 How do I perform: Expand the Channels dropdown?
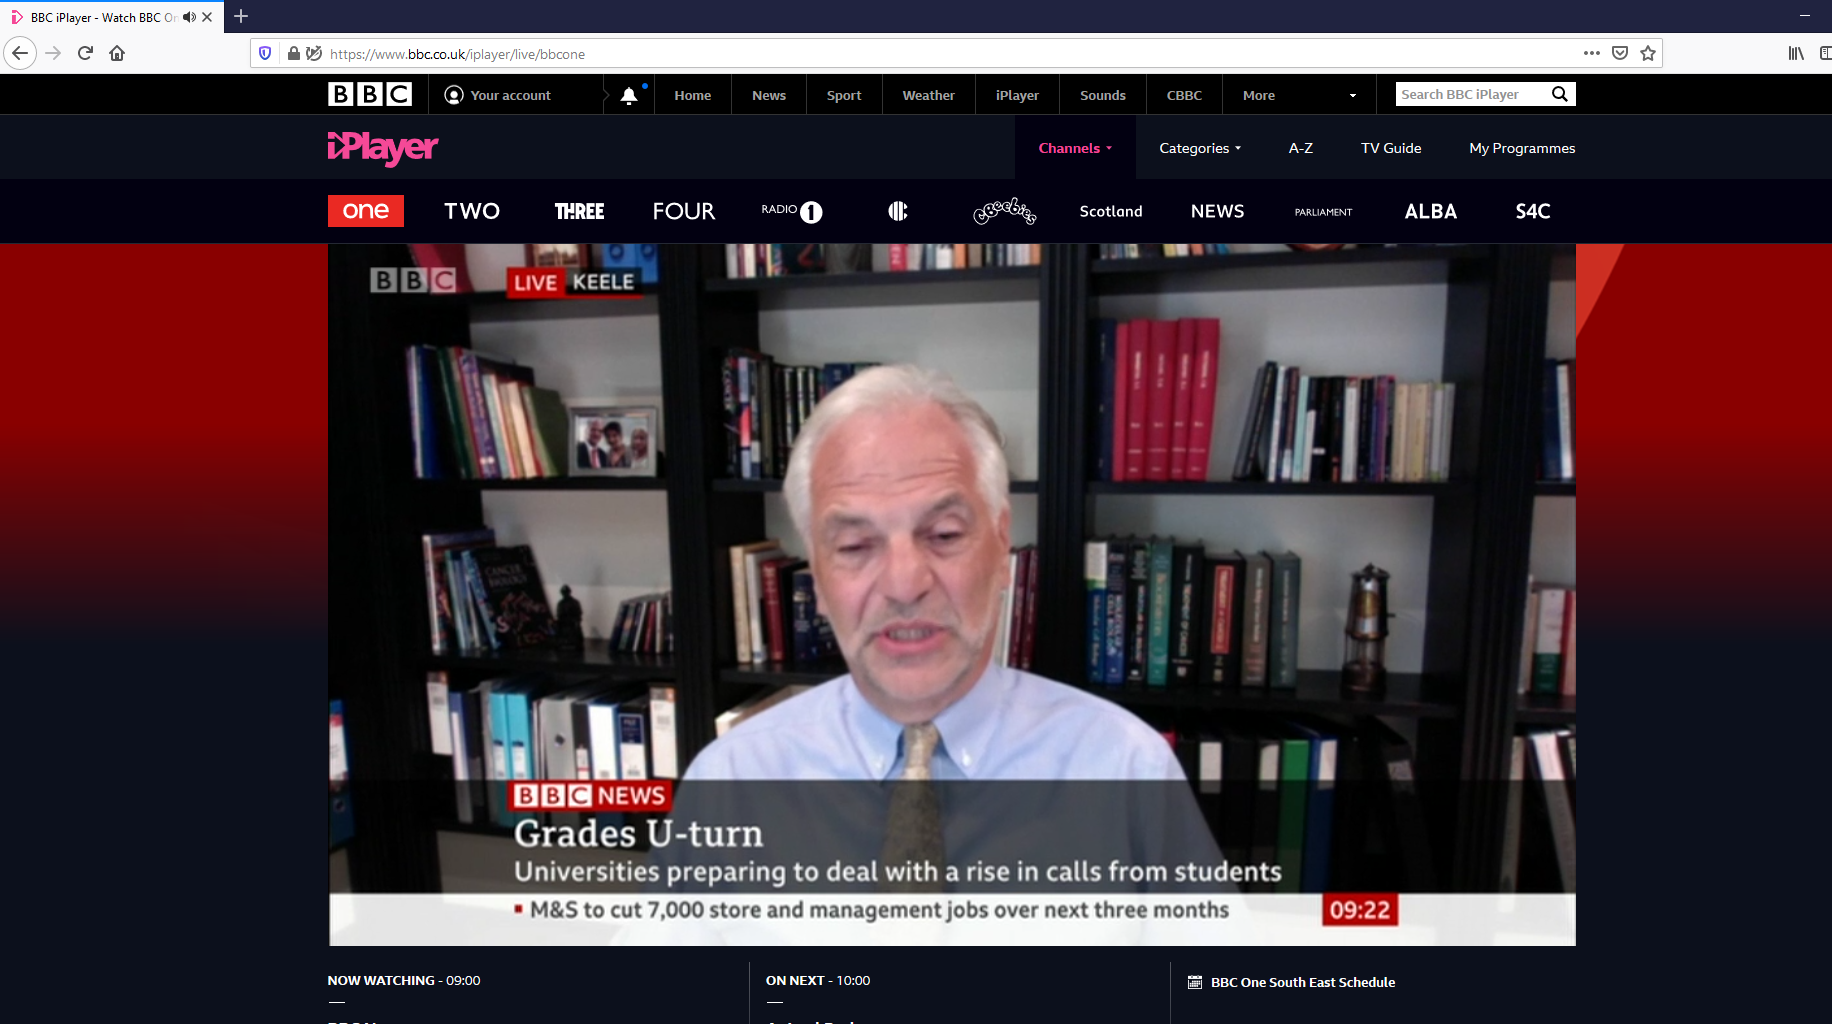tap(1075, 148)
